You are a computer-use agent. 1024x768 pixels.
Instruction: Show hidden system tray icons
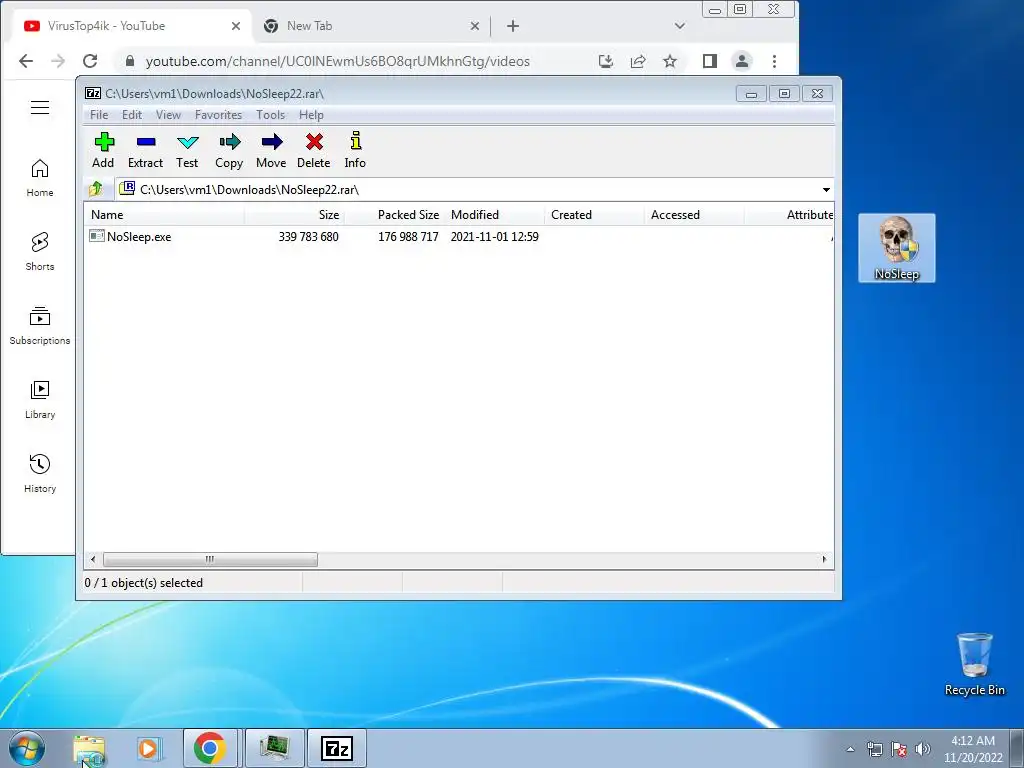click(850, 749)
